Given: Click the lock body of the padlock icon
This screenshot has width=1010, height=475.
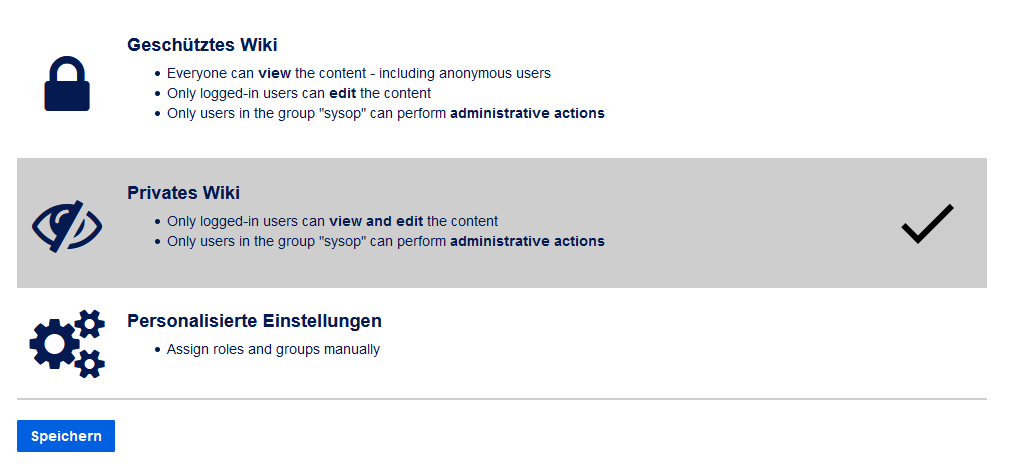Looking at the screenshot, I should pos(67,96).
